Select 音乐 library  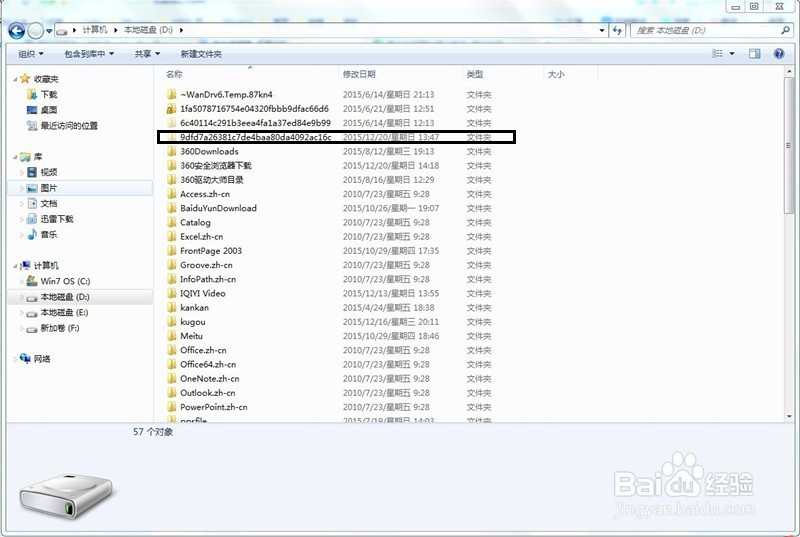click(x=49, y=235)
